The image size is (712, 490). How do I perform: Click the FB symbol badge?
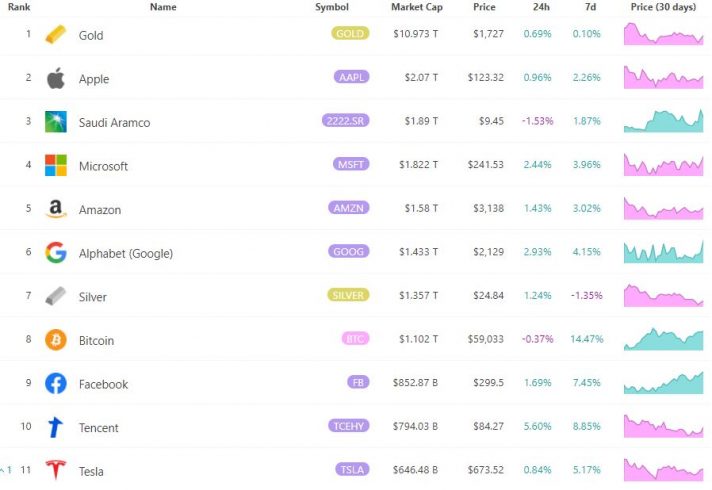[x=358, y=382]
